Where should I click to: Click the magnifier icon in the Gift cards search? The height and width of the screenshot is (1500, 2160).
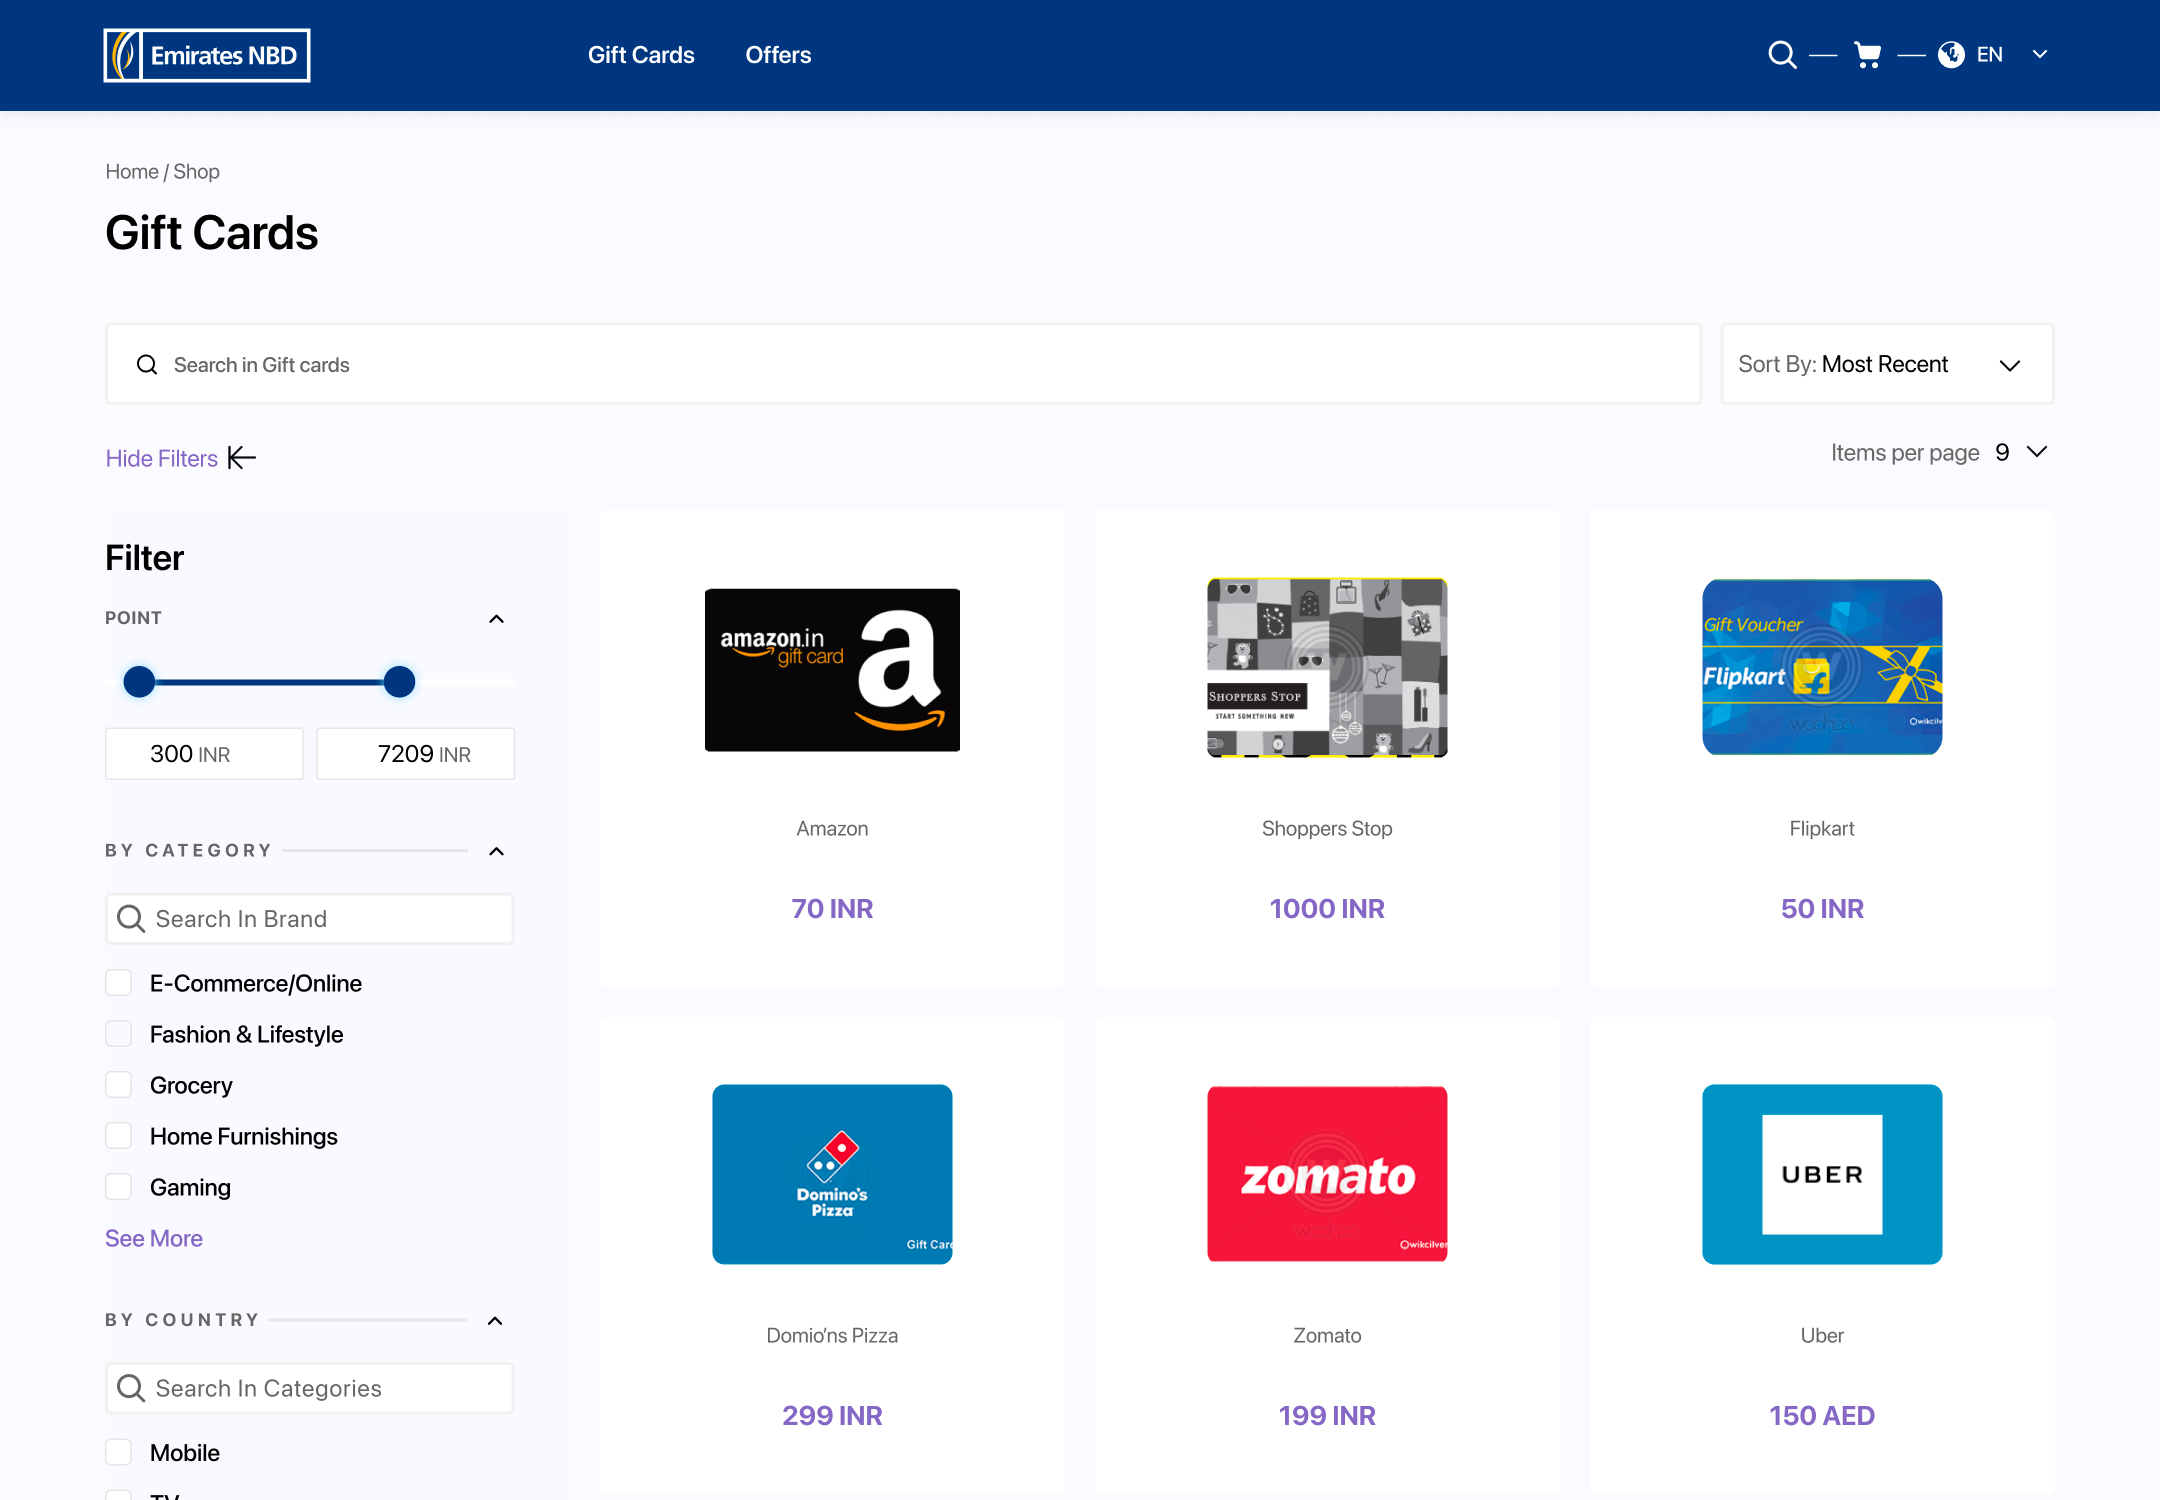(147, 365)
